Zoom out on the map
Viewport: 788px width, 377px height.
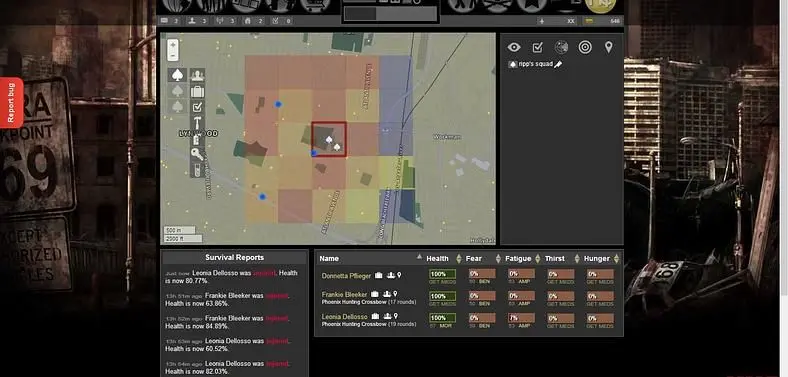(173, 55)
